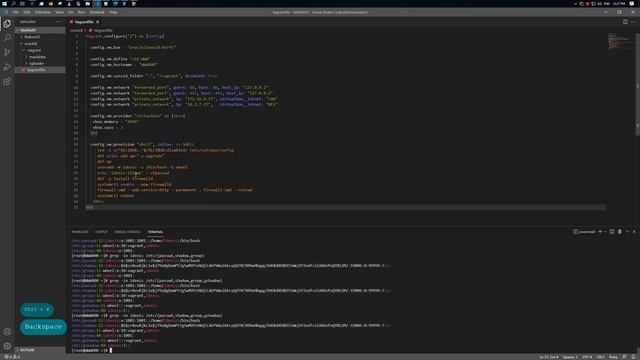Open the Help menu
640x360 pixels.
pyautogui.click(x=113, y=12)
